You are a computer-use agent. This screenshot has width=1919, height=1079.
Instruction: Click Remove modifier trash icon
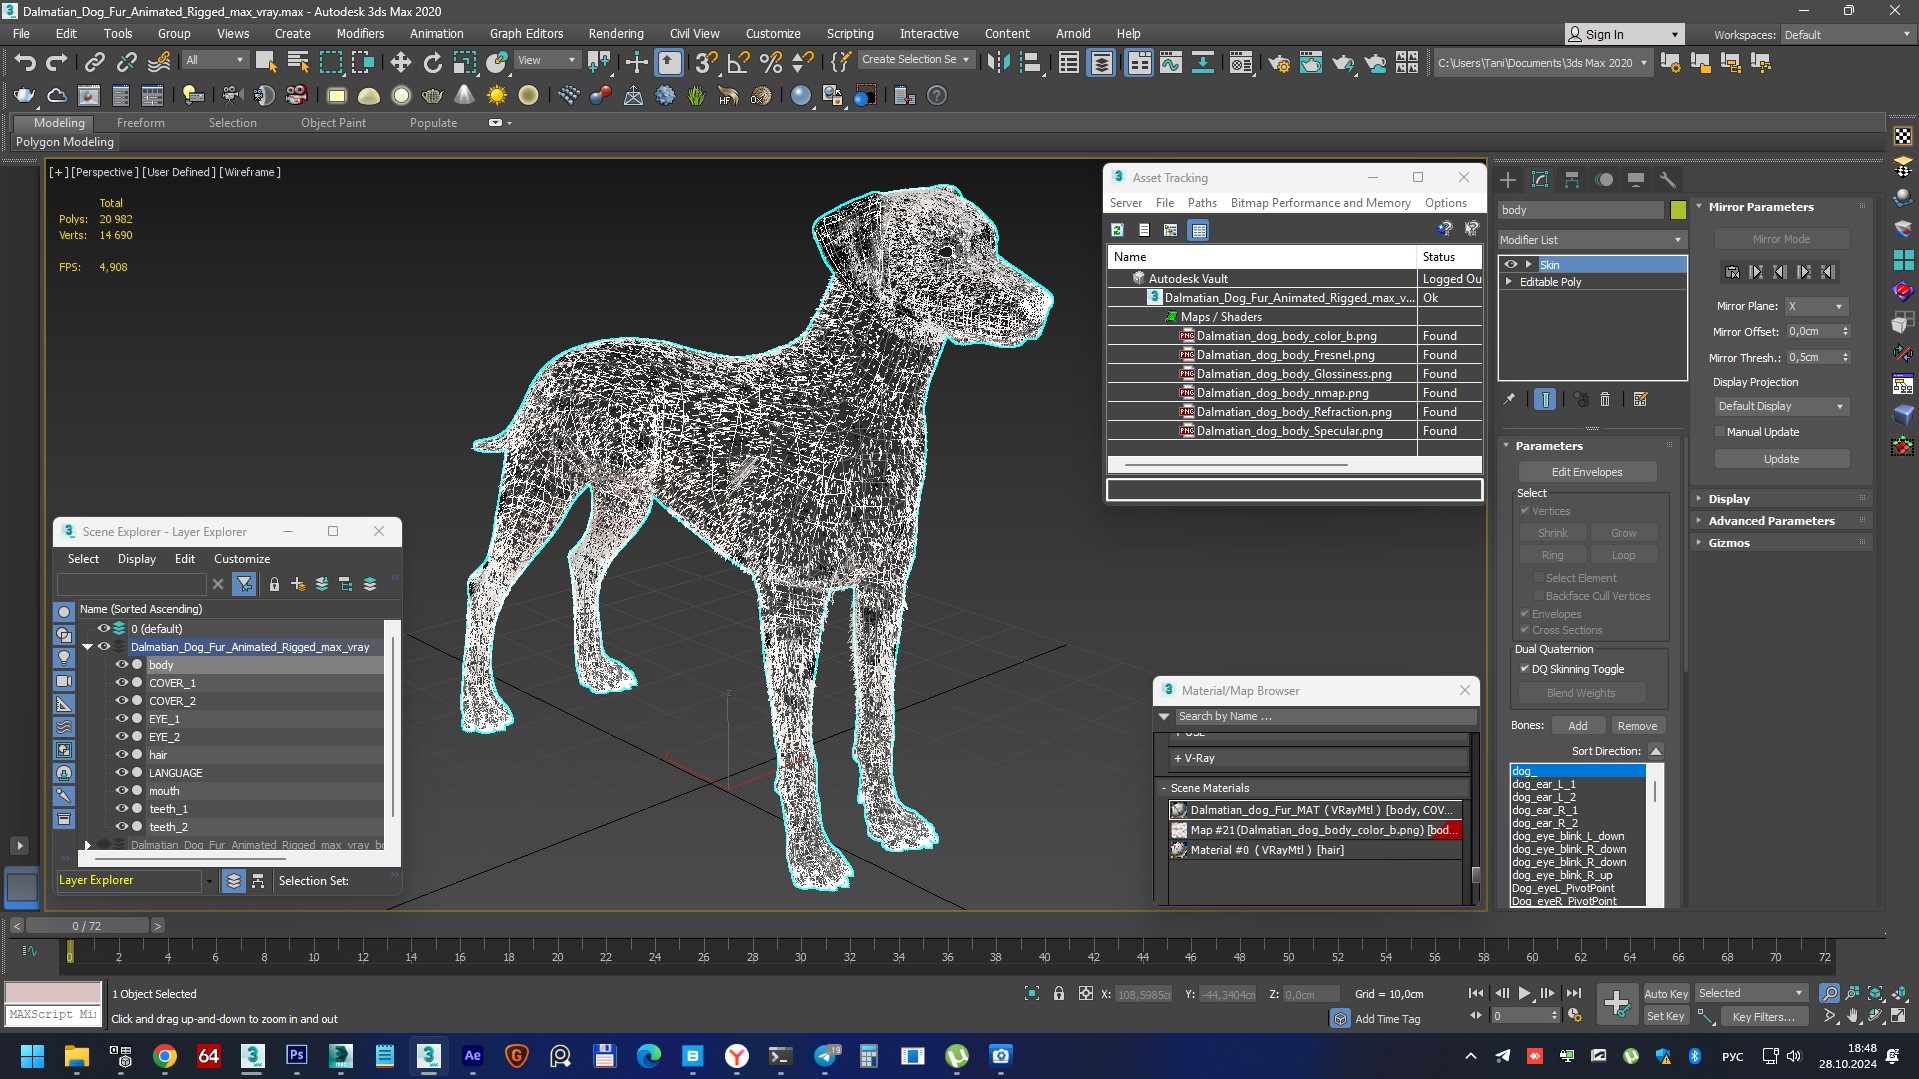[x=1605, y=399]
